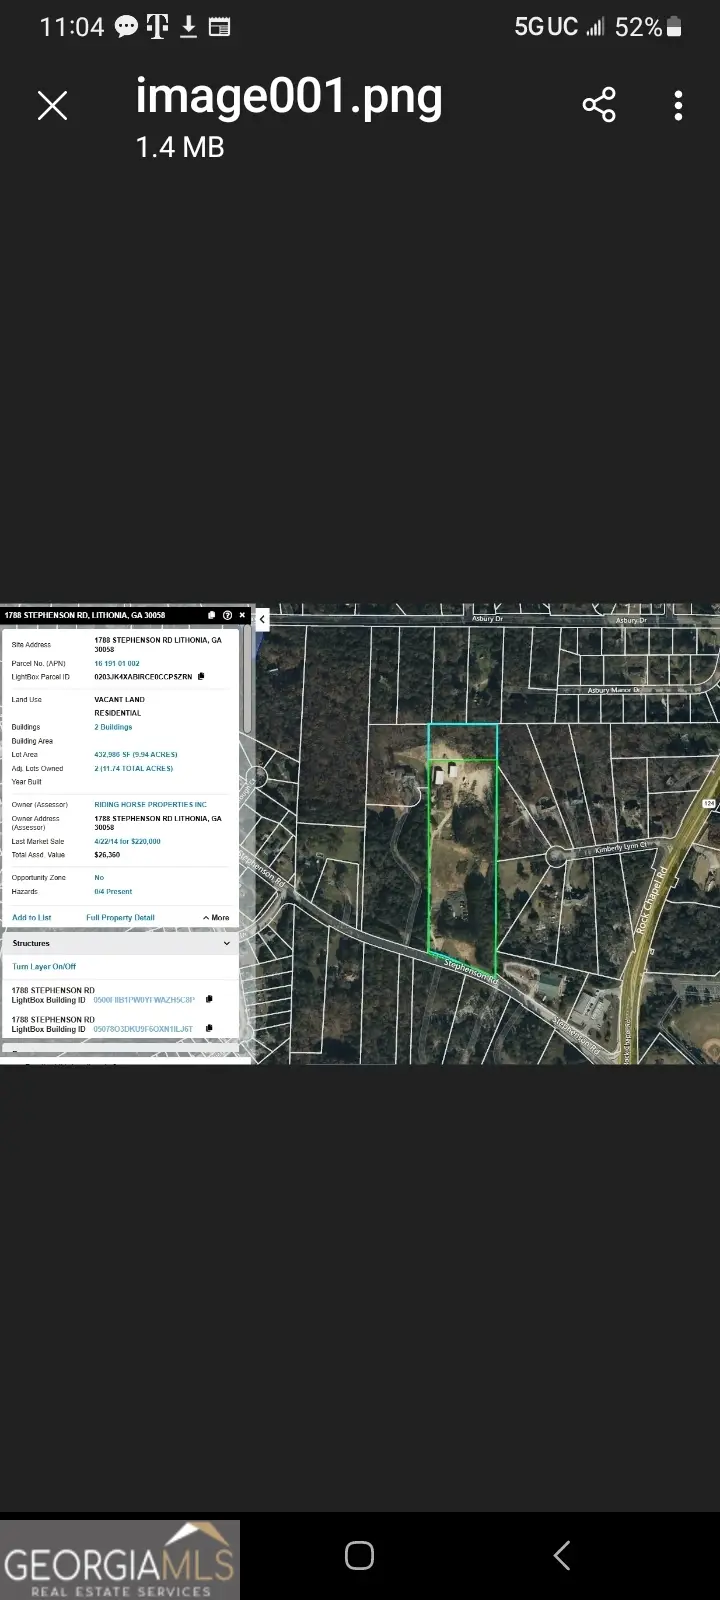
Task: Click the image001.png file name title
Action: click(289, 98)
